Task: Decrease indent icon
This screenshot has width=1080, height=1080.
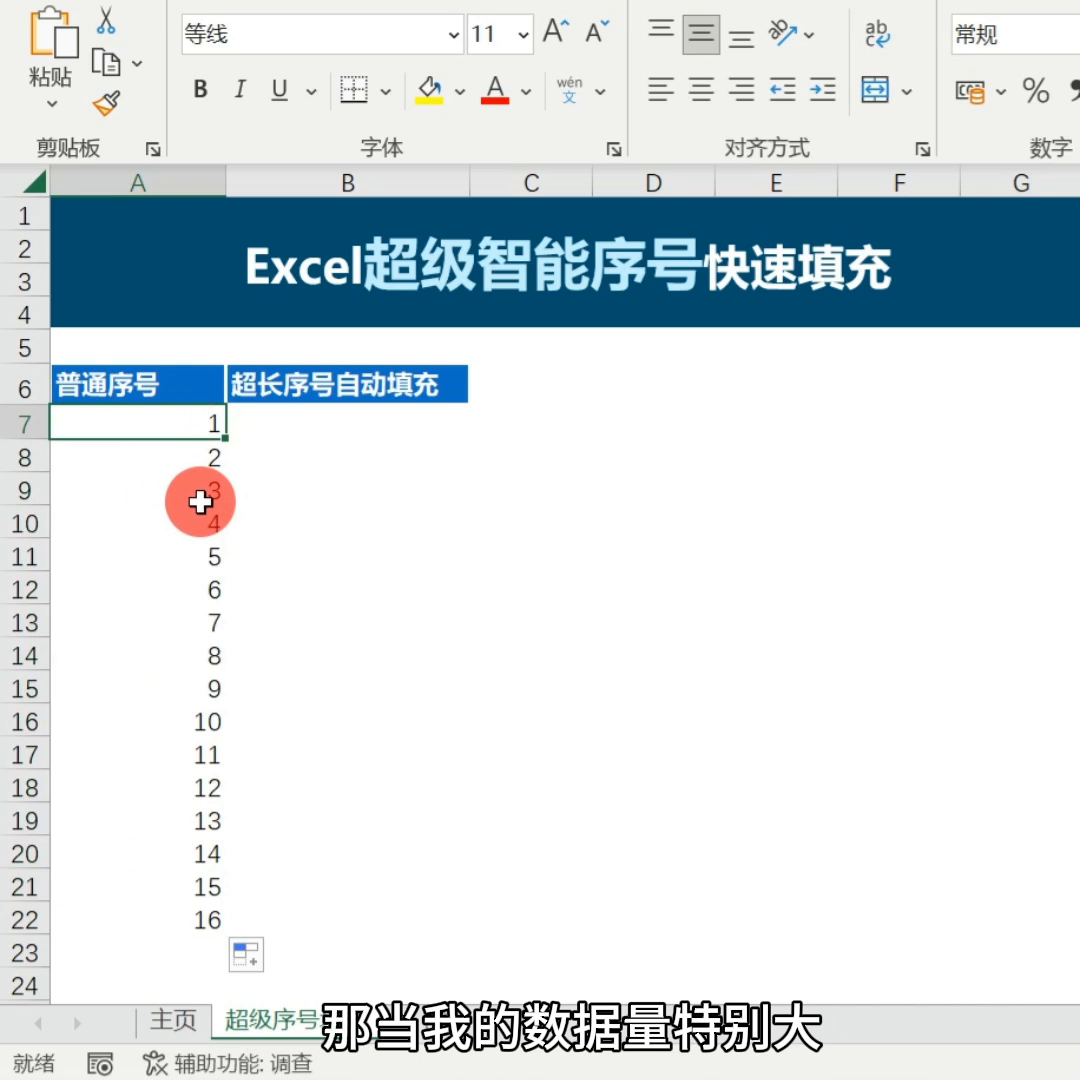Action: [x=782, y=90]
